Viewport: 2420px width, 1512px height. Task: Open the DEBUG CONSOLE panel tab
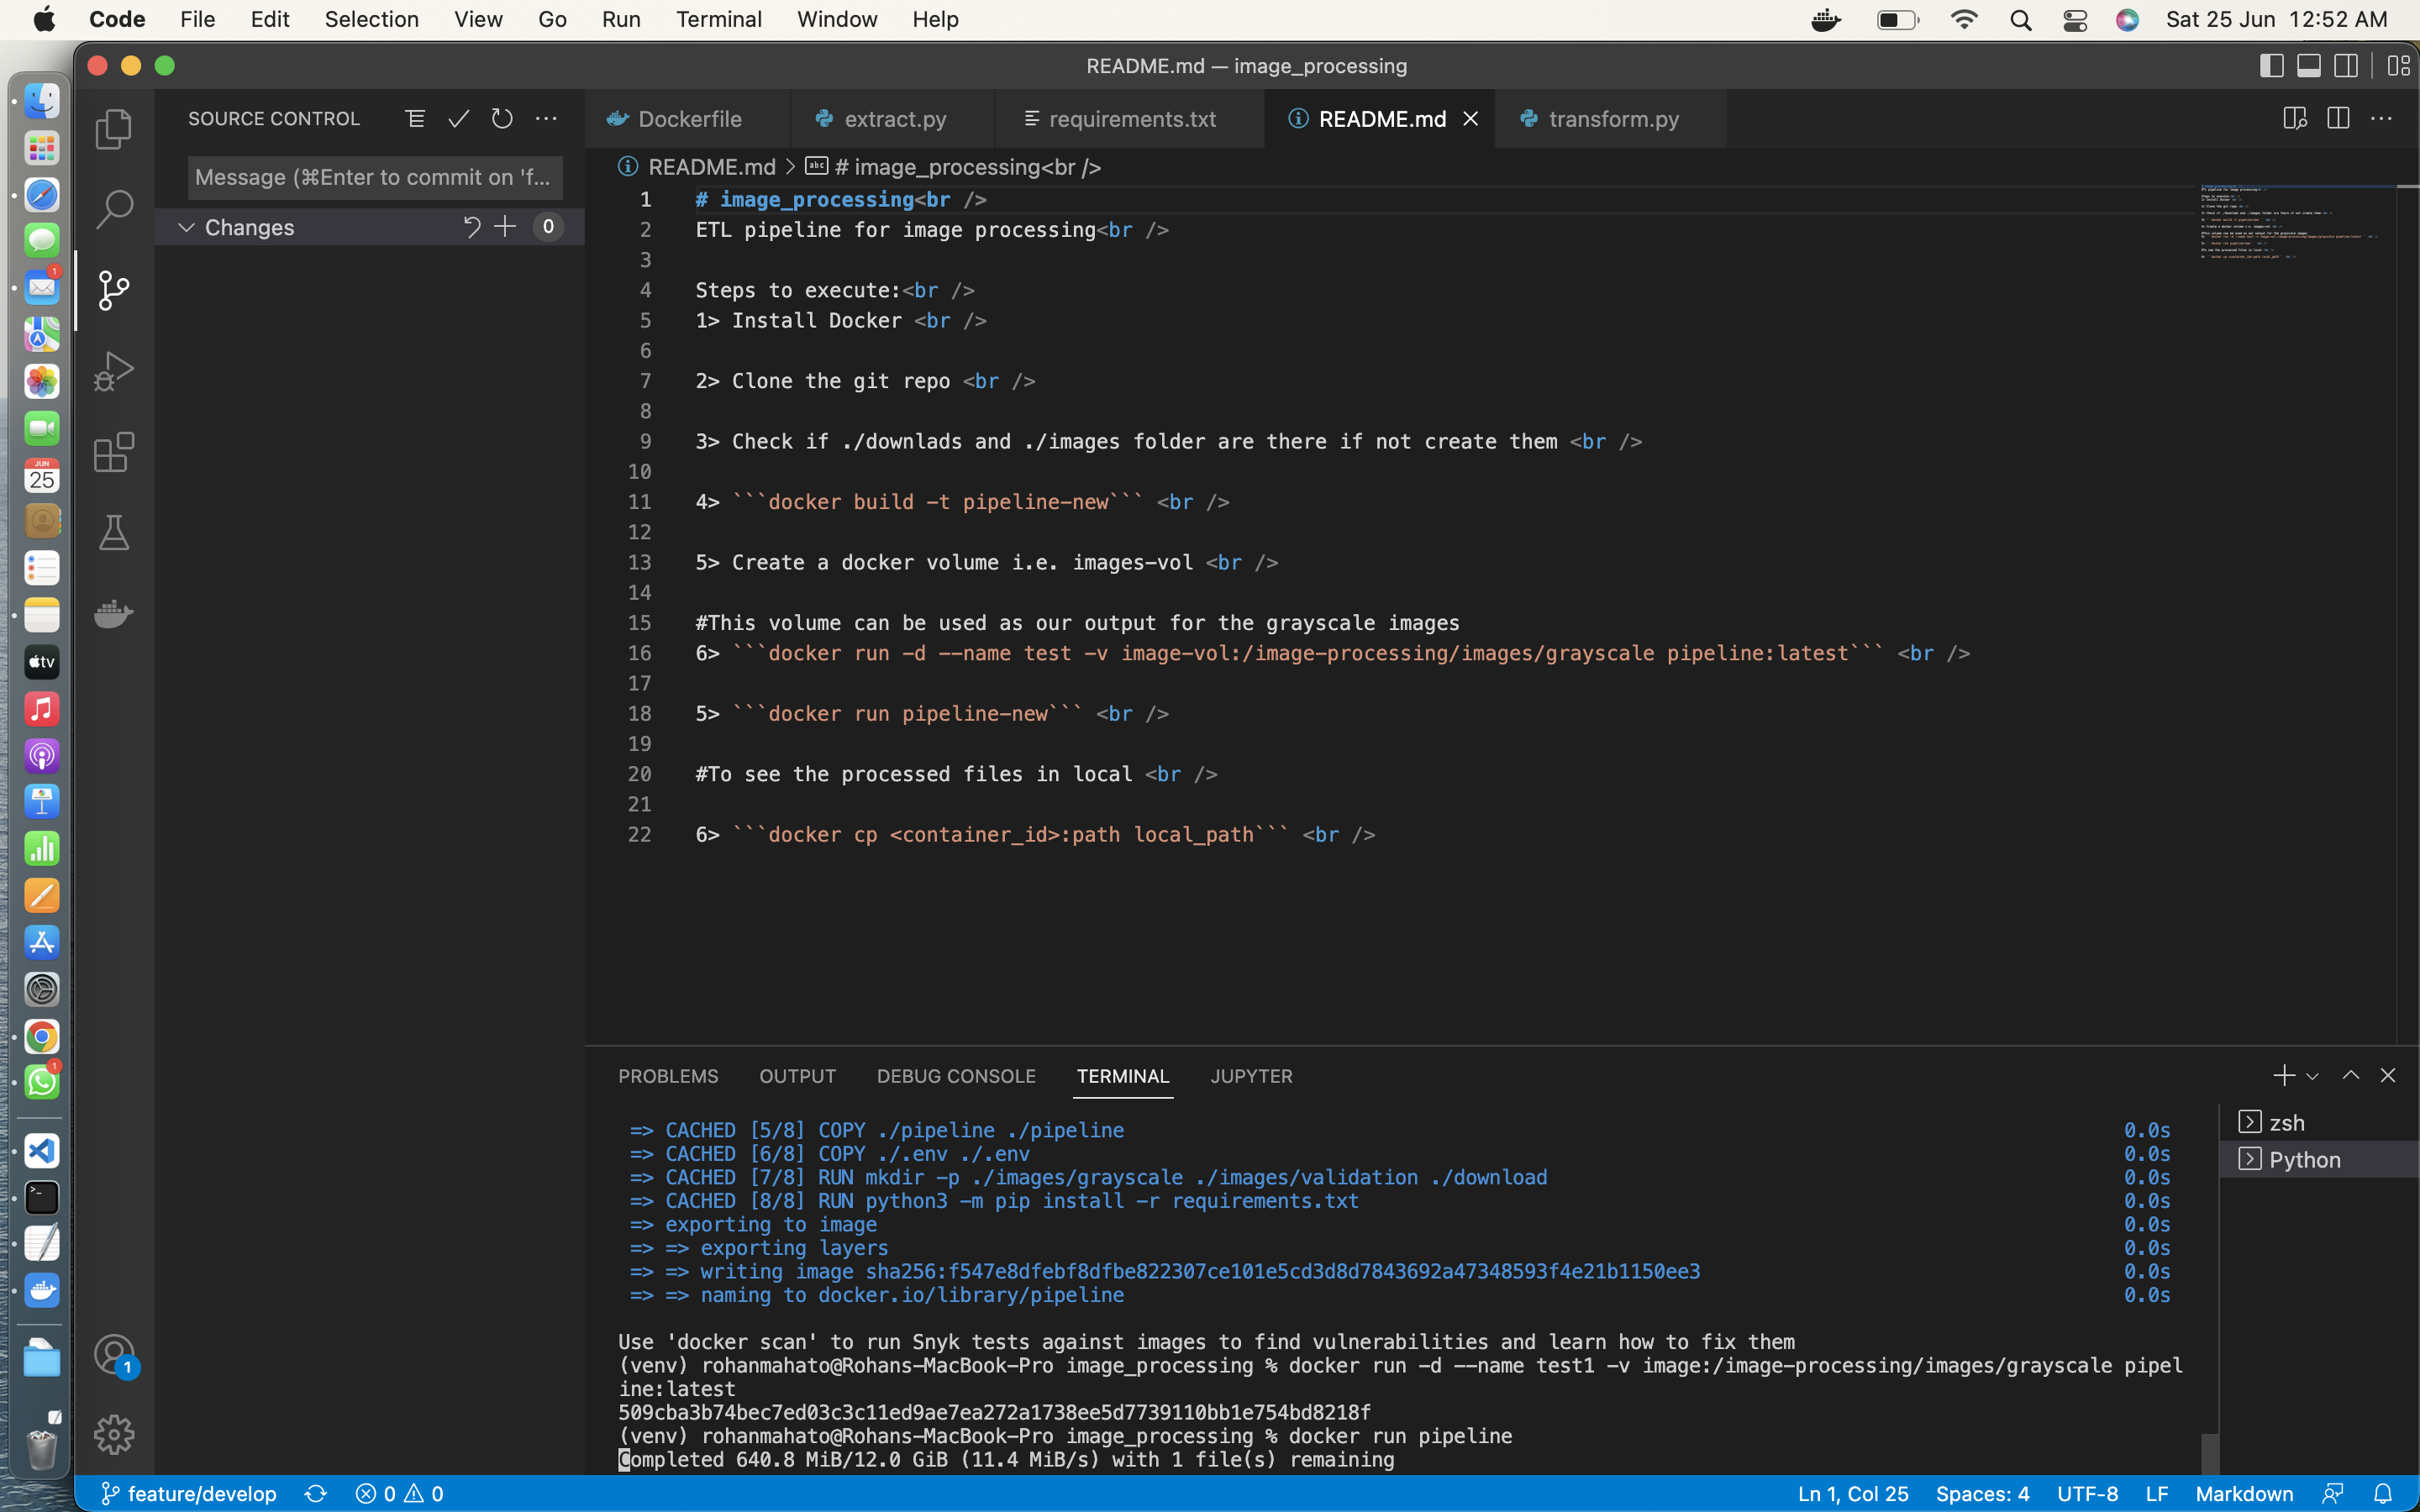pyautogui.click(x=956, y=1076)
